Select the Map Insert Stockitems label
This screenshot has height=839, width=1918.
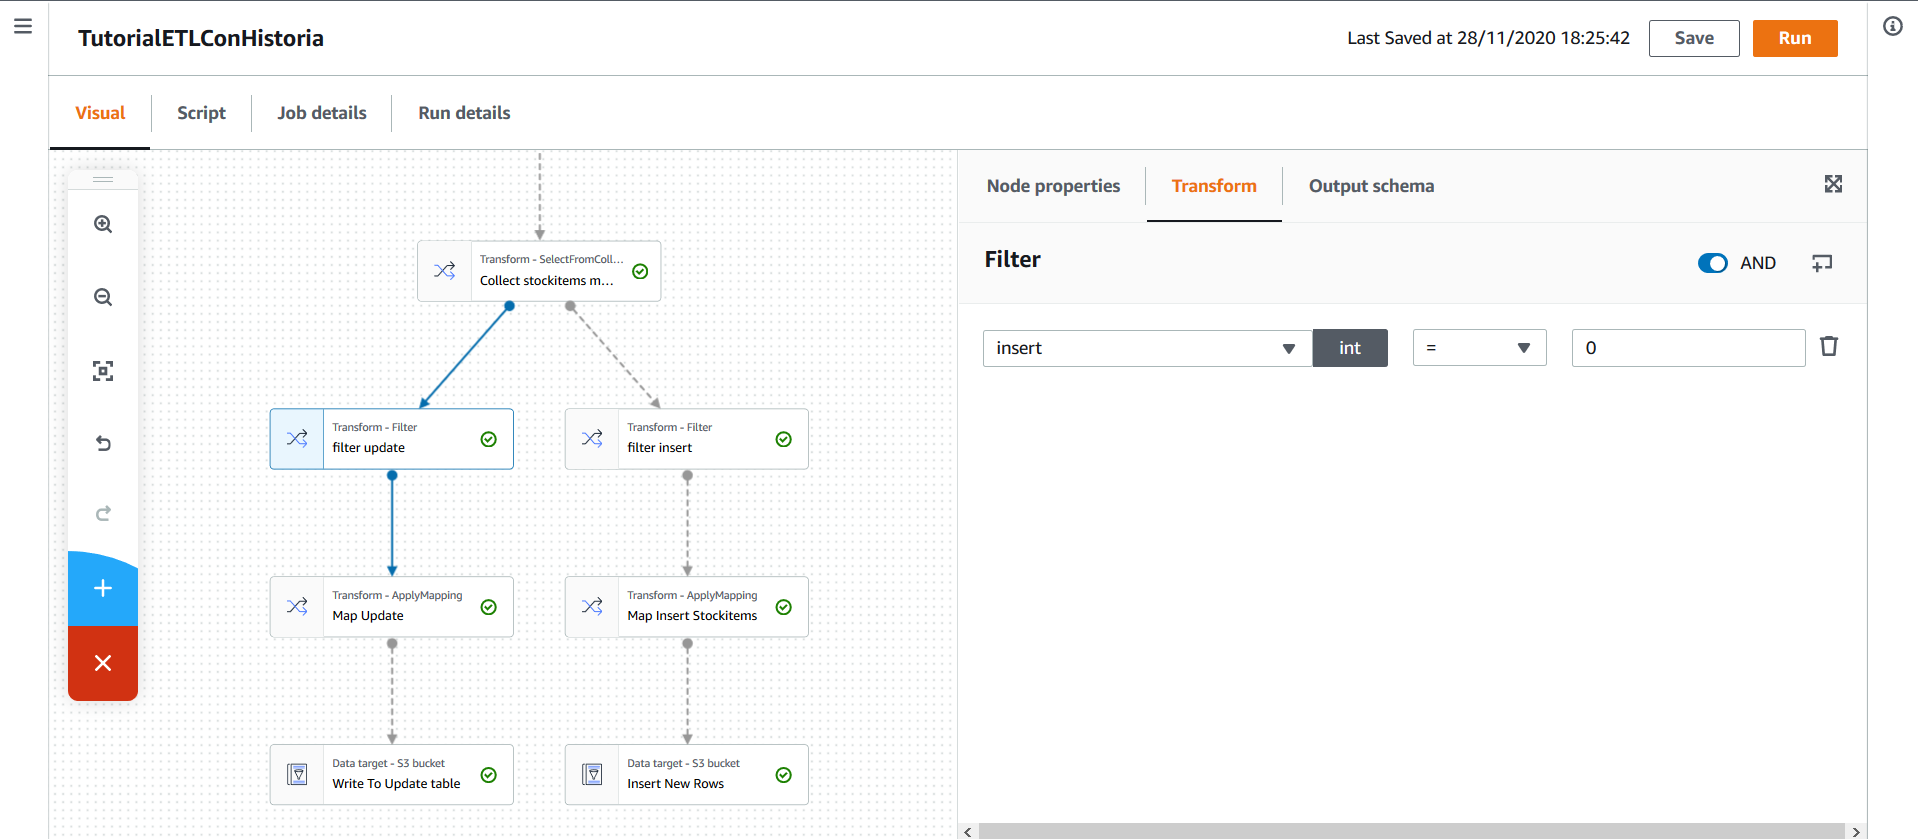(x=692, y=616)
